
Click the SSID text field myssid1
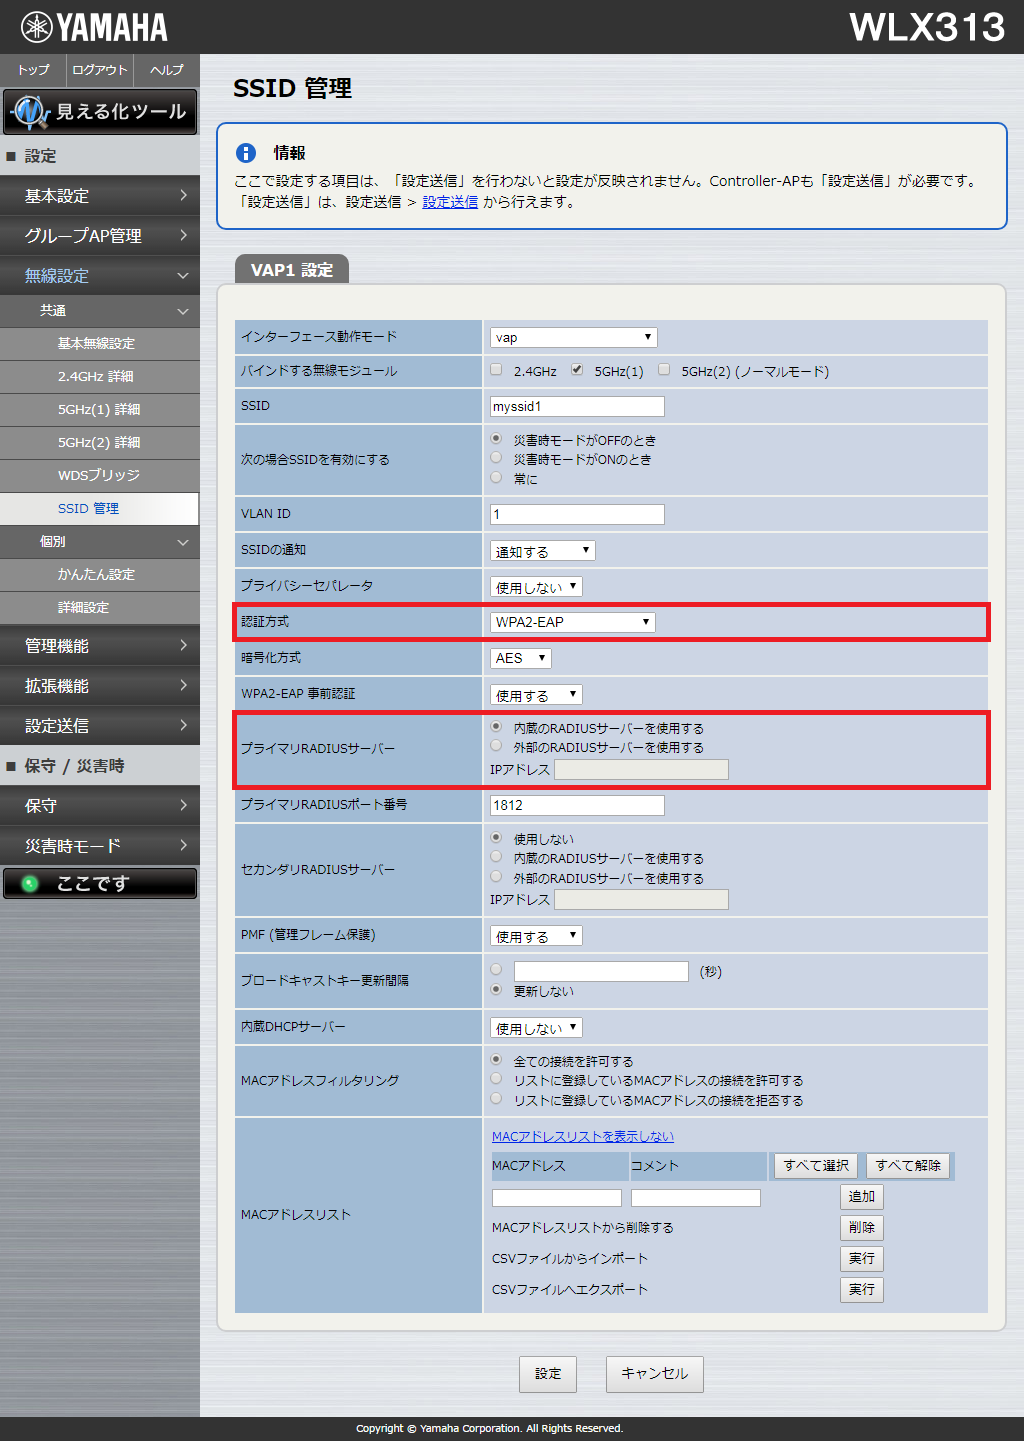pyautogui.click(x=577, y=406)
